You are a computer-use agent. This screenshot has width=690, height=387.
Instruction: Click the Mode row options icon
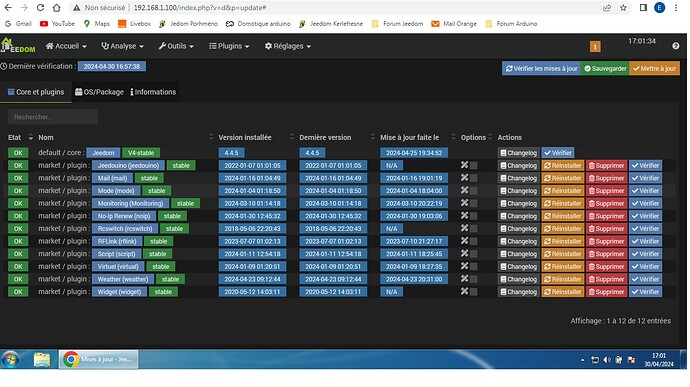(x=464, y=190)
